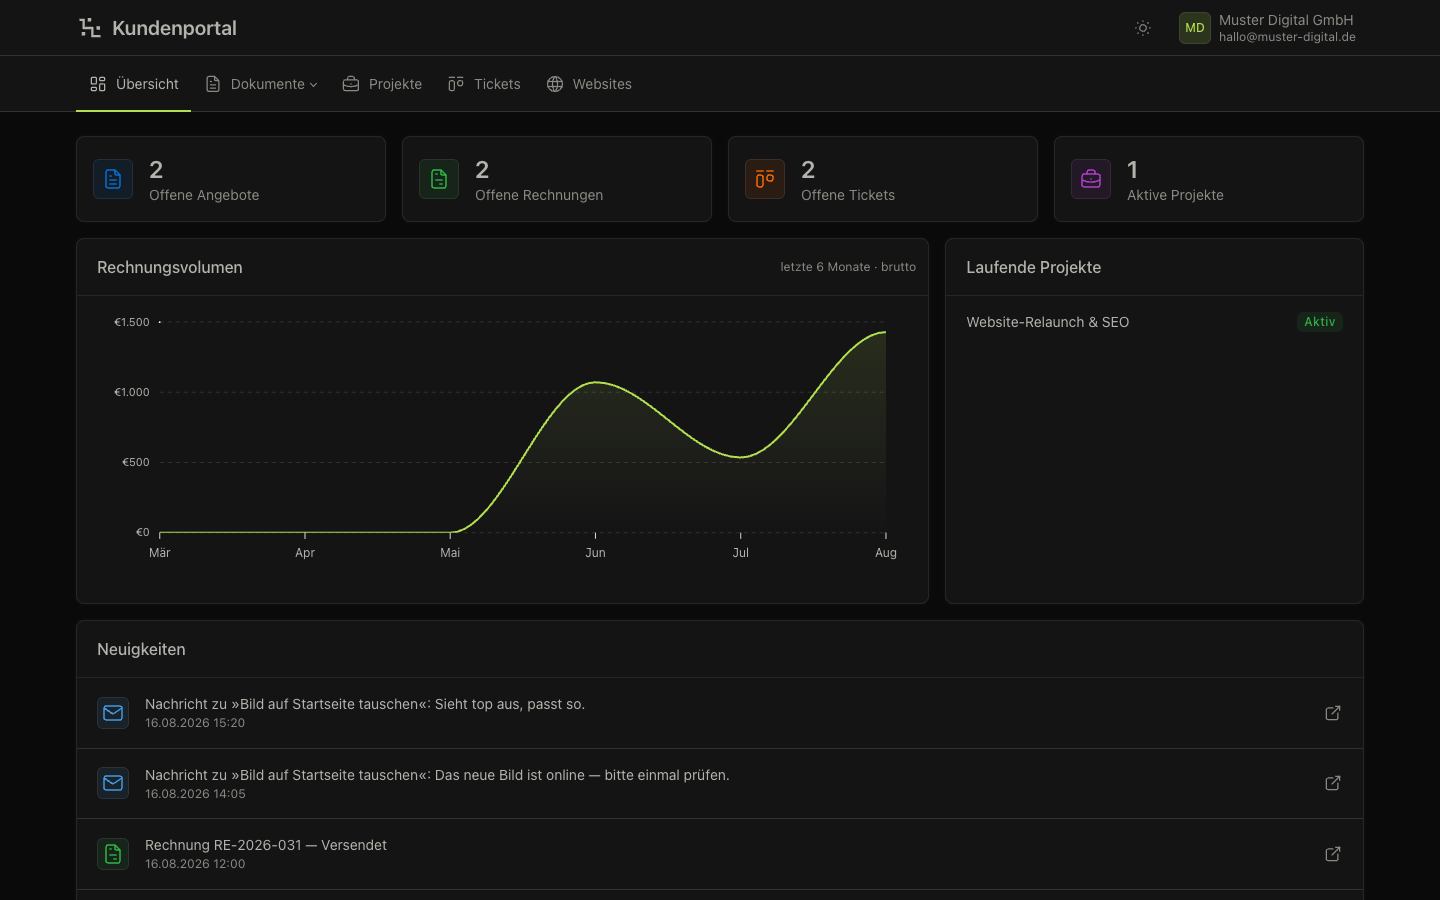Screen dimensions: 1440x900
Task: Click the €0 axis label
Action: click(x=143, y=532)
